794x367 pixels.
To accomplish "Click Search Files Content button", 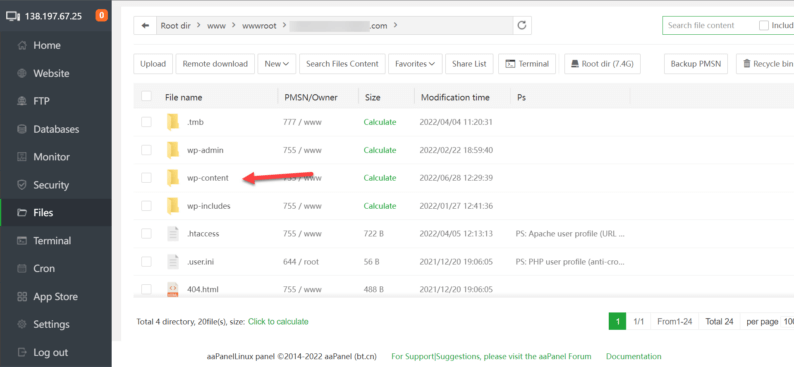I will point(342,64).
